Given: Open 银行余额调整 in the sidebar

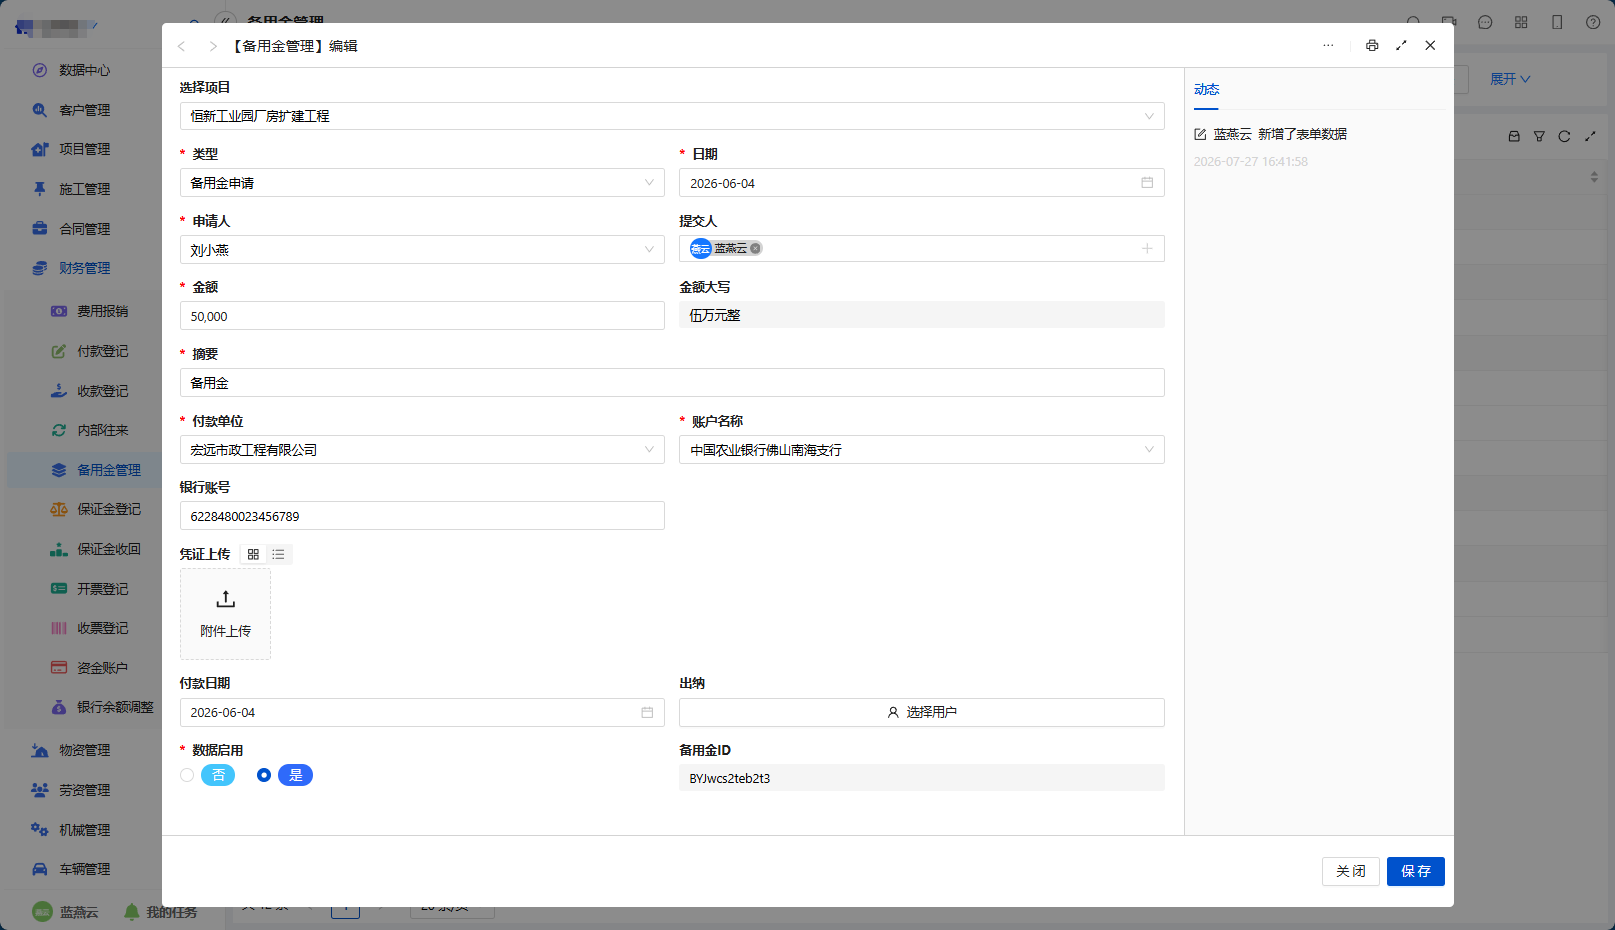Looking at the screenshot, I should 115,707.
